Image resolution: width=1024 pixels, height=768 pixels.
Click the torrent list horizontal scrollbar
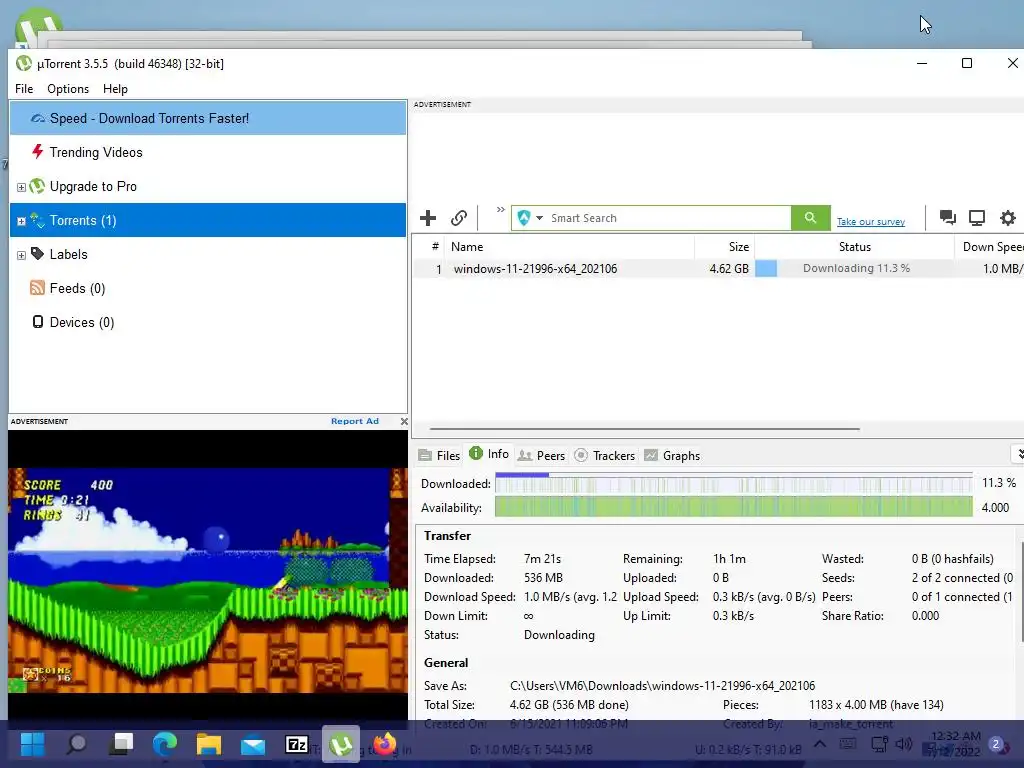(645, 429)
